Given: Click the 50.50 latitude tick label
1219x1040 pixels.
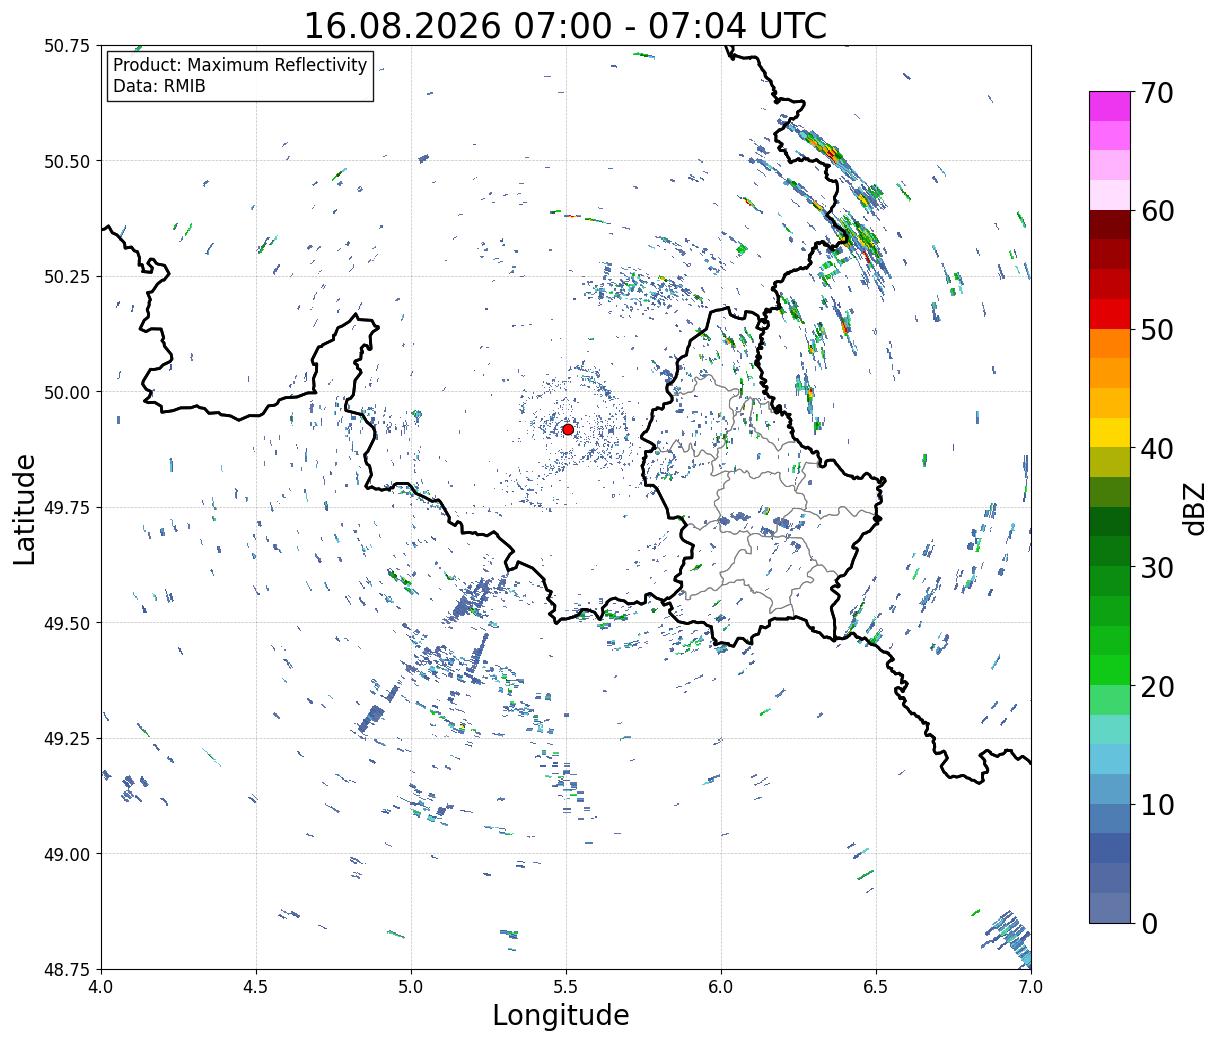Looking at the screenshot, I should click(x=67, y=161).
